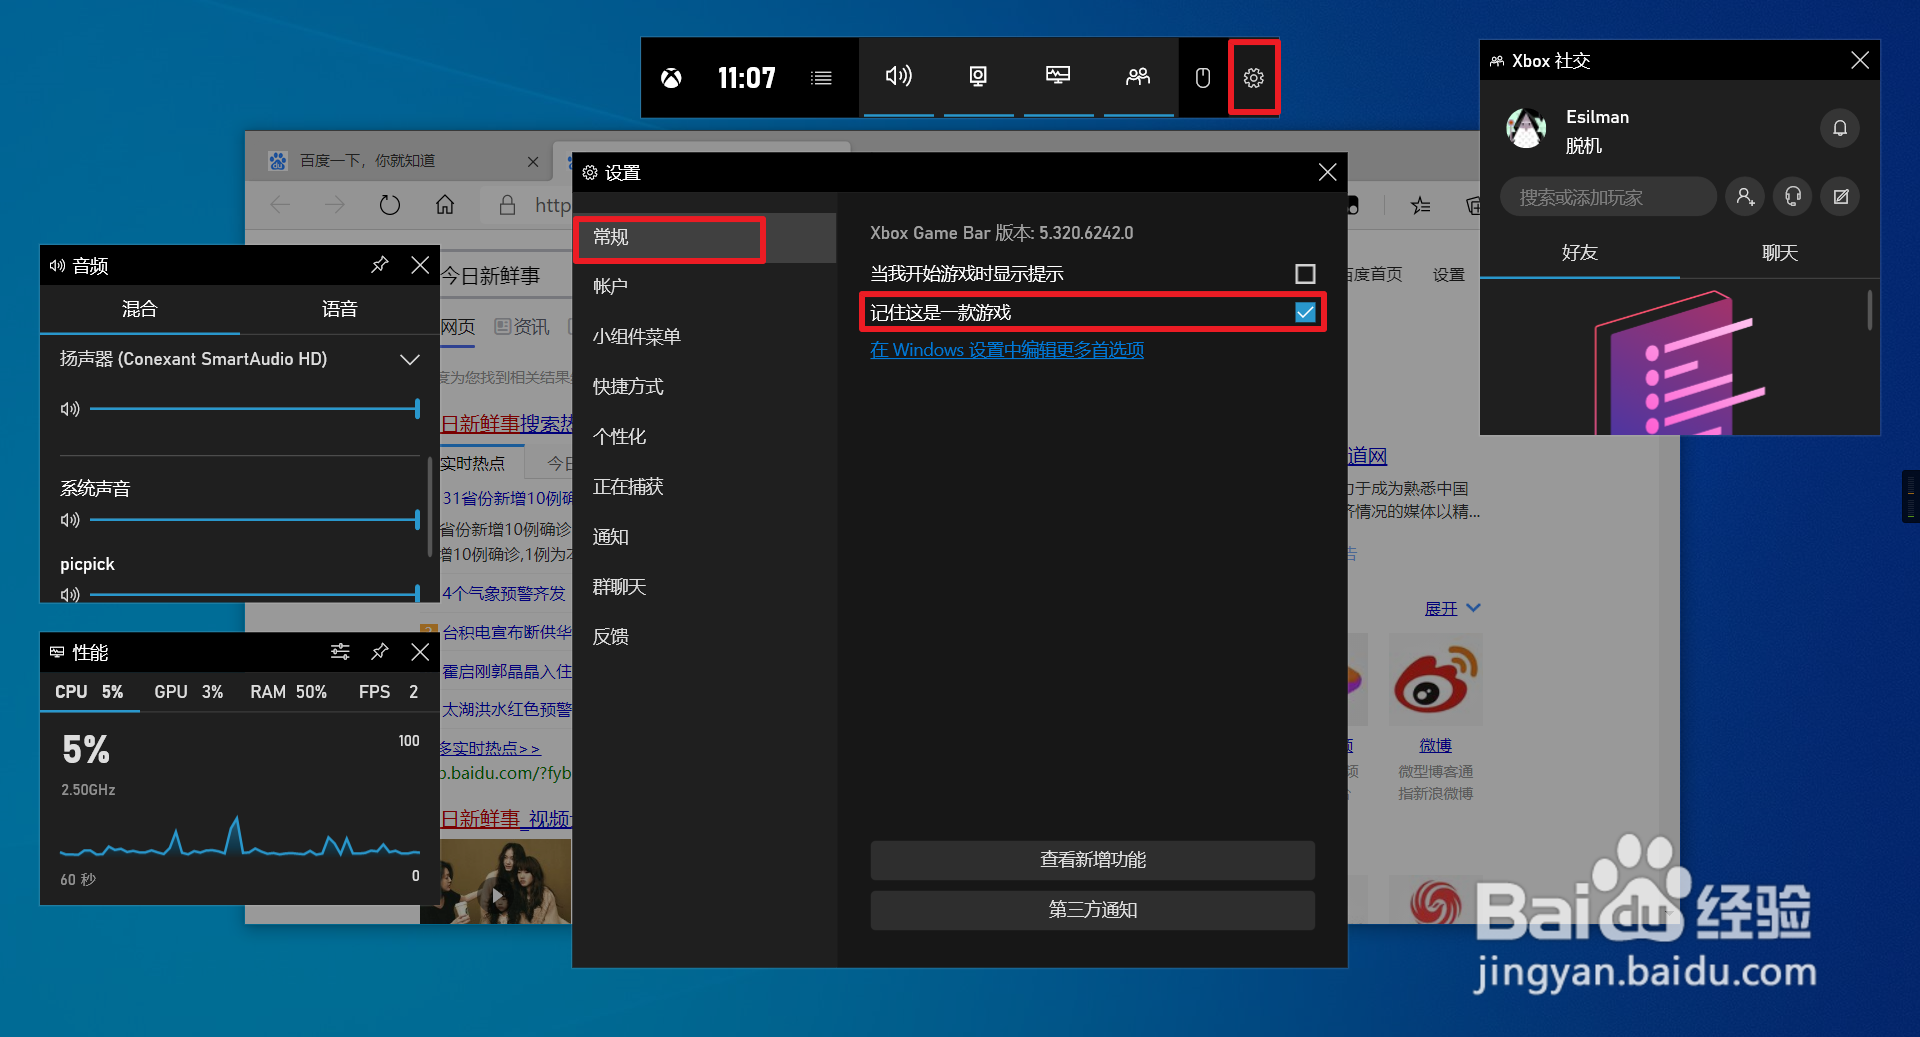The height and width of the screenshot is (1037, 1920).
Task: Open 在 Windows 设置中编辑更多首选项 link
Action: 1007,350
